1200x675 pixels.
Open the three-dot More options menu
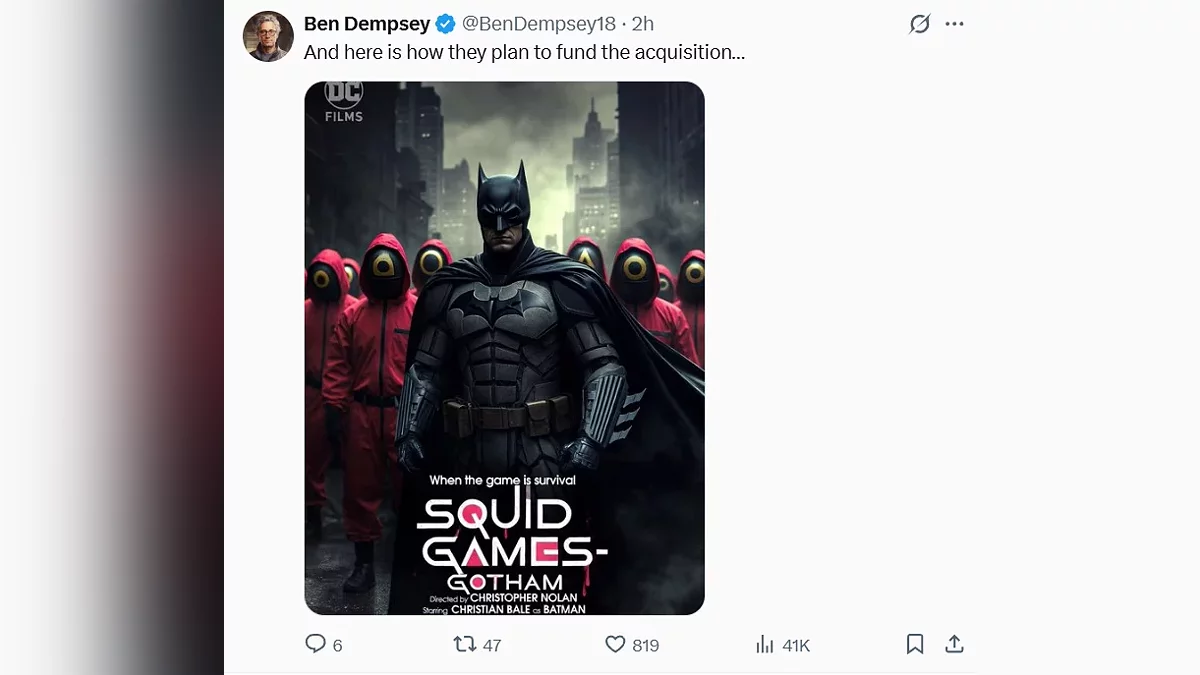tap(955, 24)
